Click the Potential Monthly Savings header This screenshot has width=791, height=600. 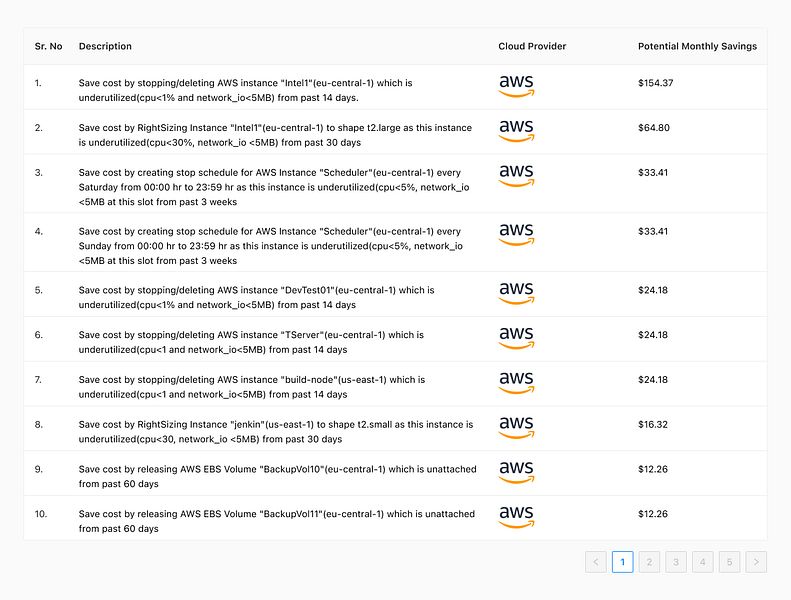tap(697, 46)
